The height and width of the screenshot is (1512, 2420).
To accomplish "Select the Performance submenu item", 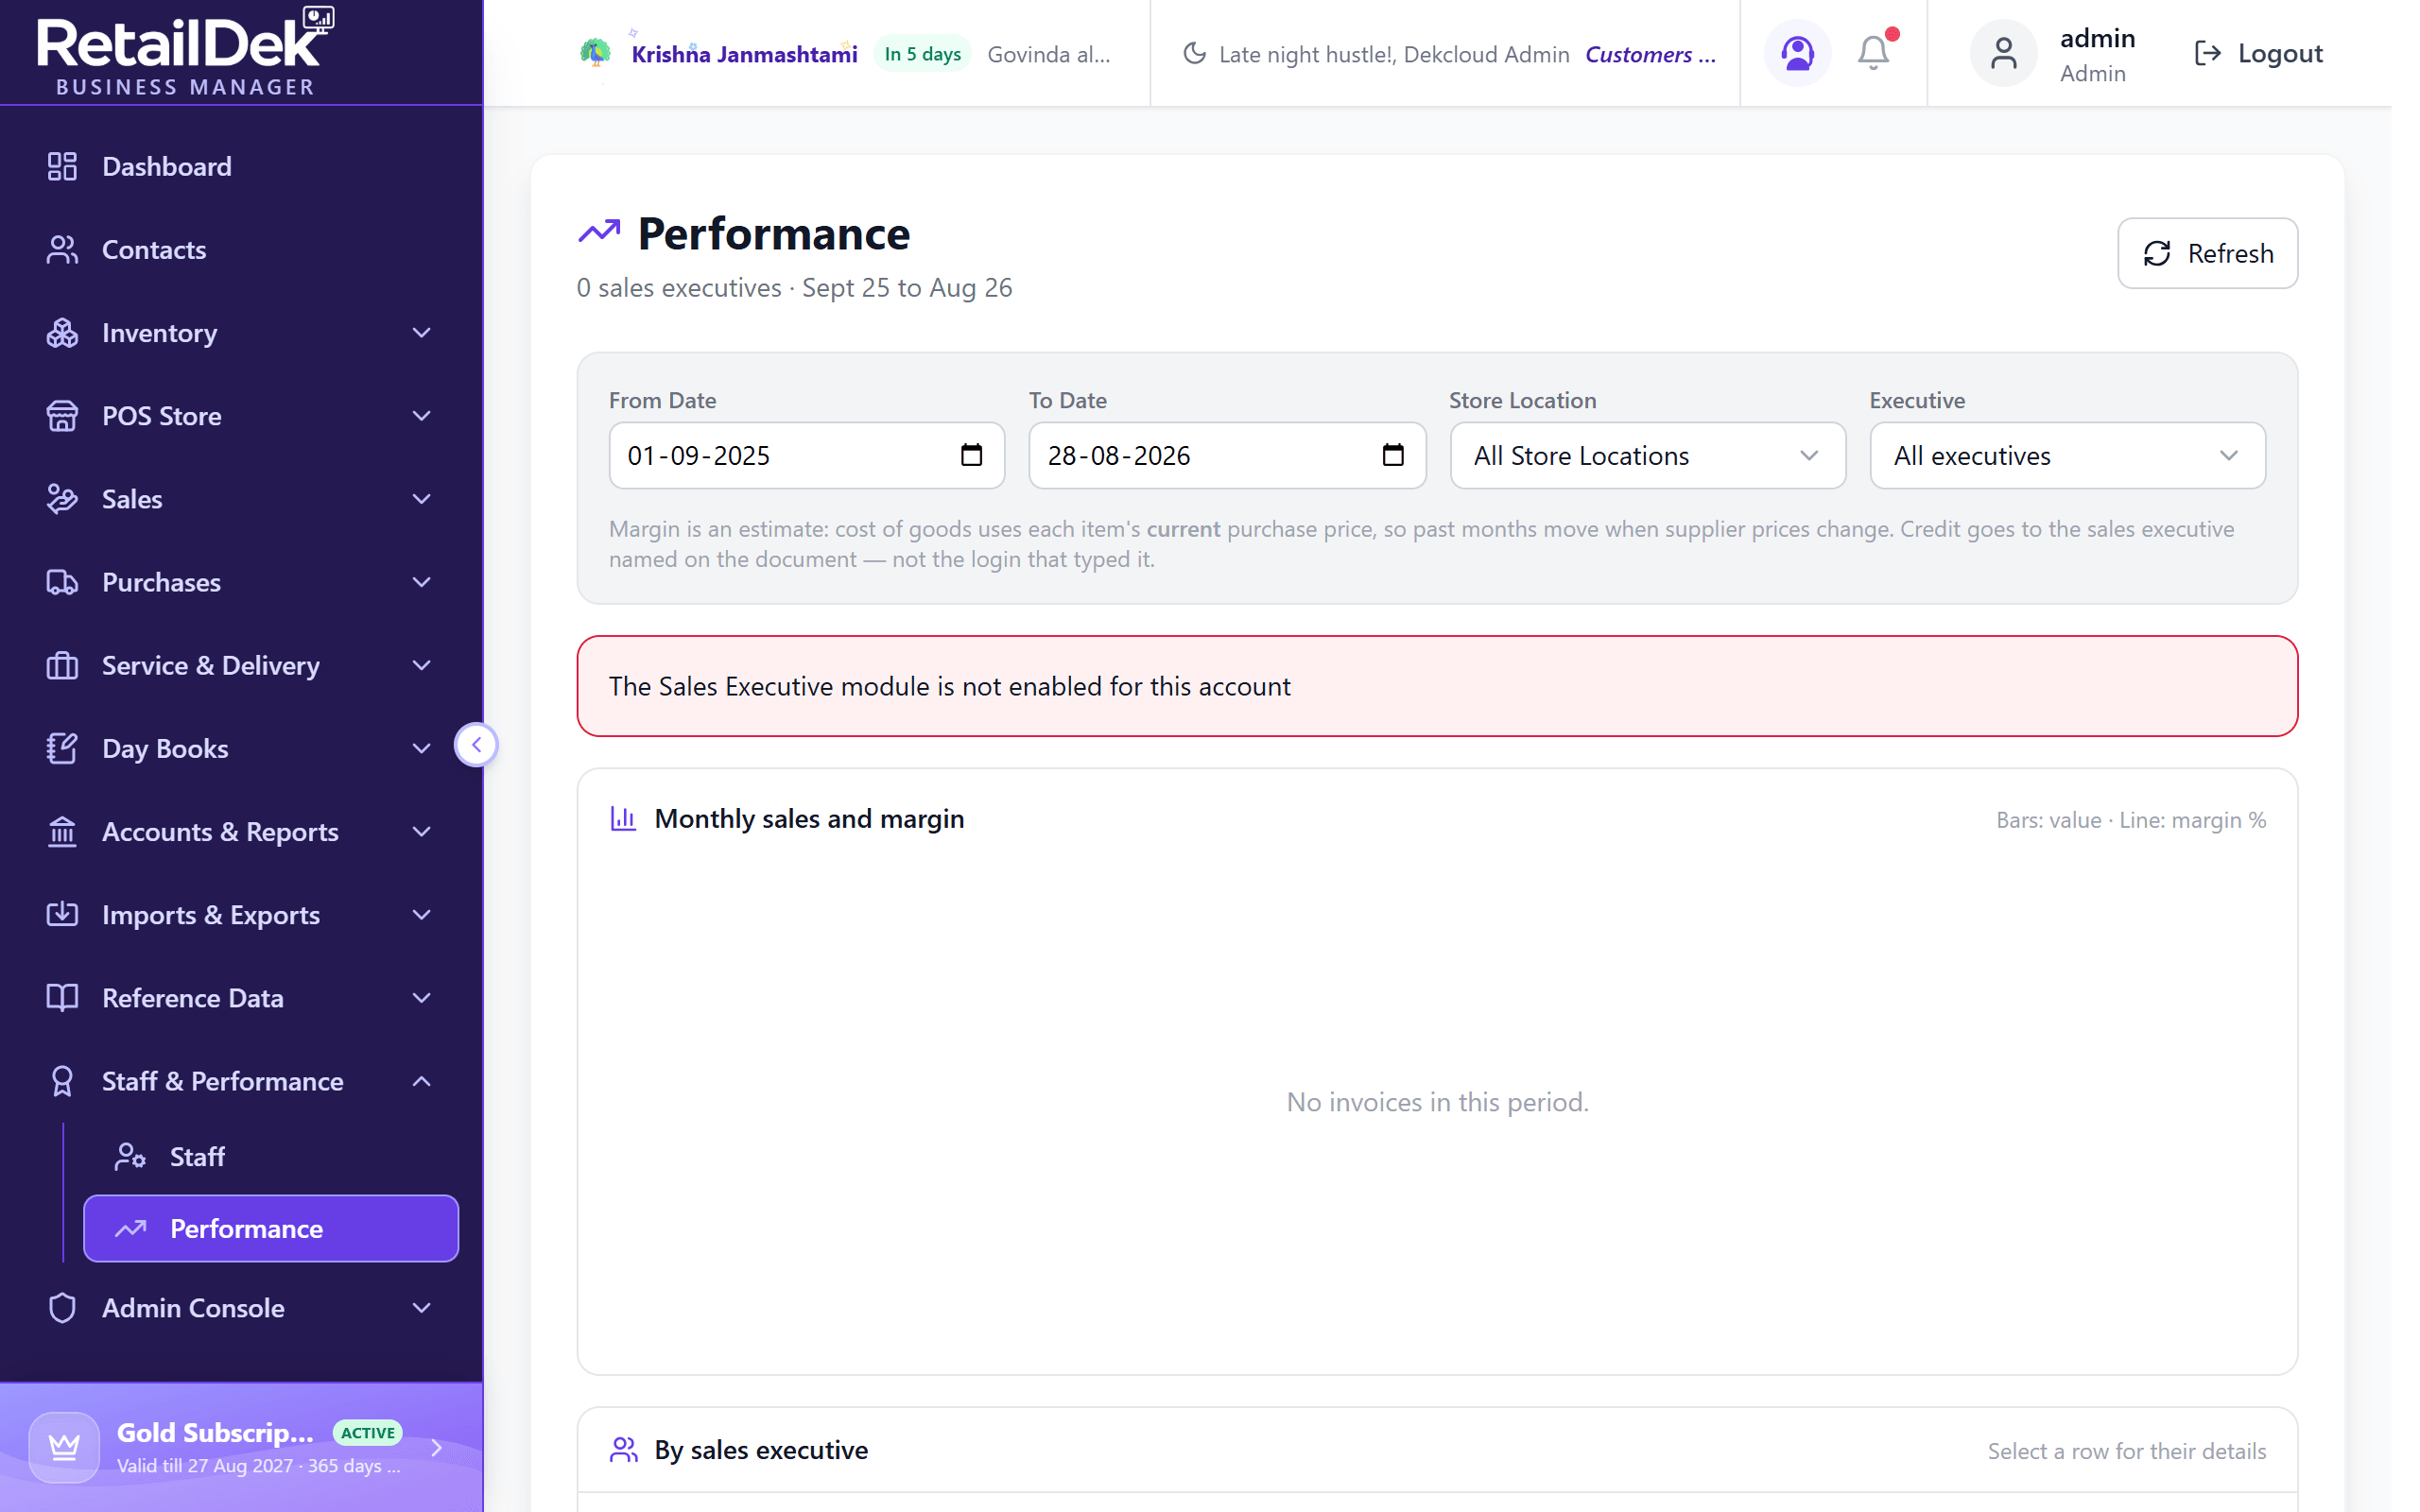I will pos(270,1228).
